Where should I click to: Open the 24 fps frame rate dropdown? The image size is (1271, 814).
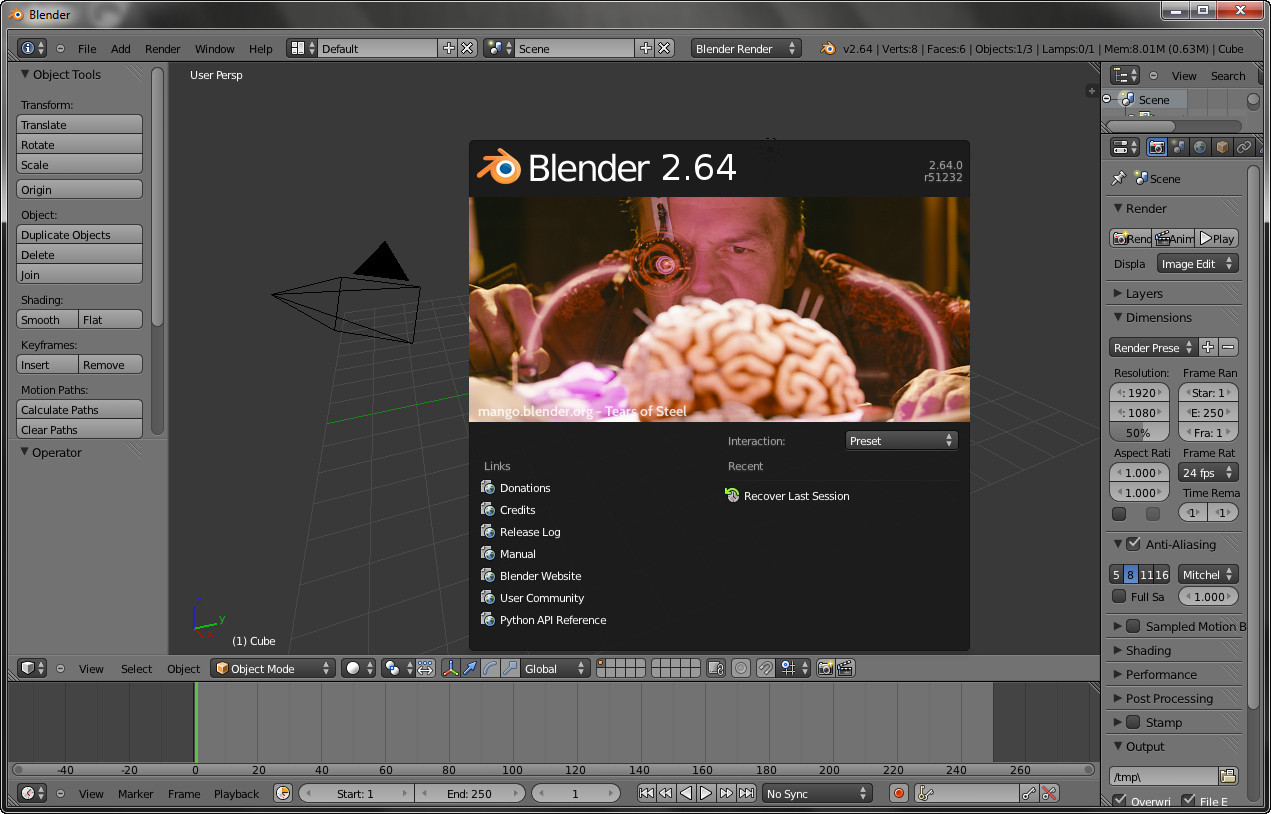(x=1208, y=472)
